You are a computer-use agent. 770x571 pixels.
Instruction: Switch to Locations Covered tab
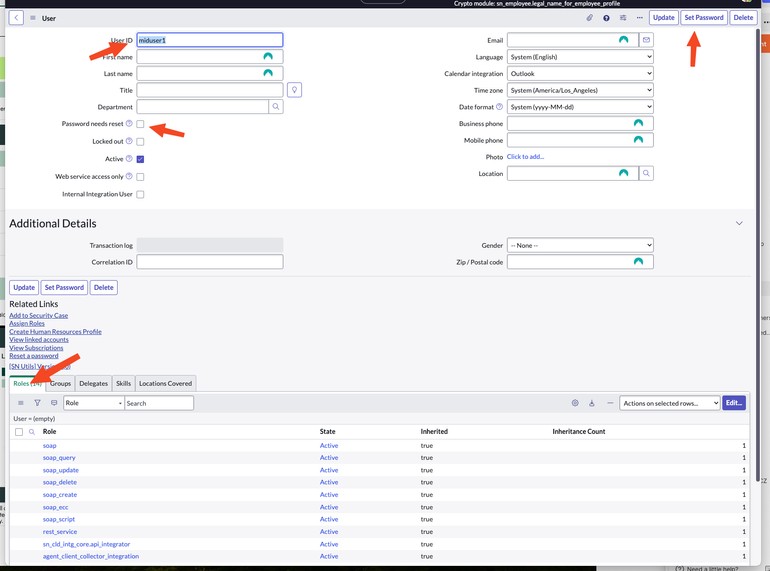pyautogui.click(x=165, y=383)
